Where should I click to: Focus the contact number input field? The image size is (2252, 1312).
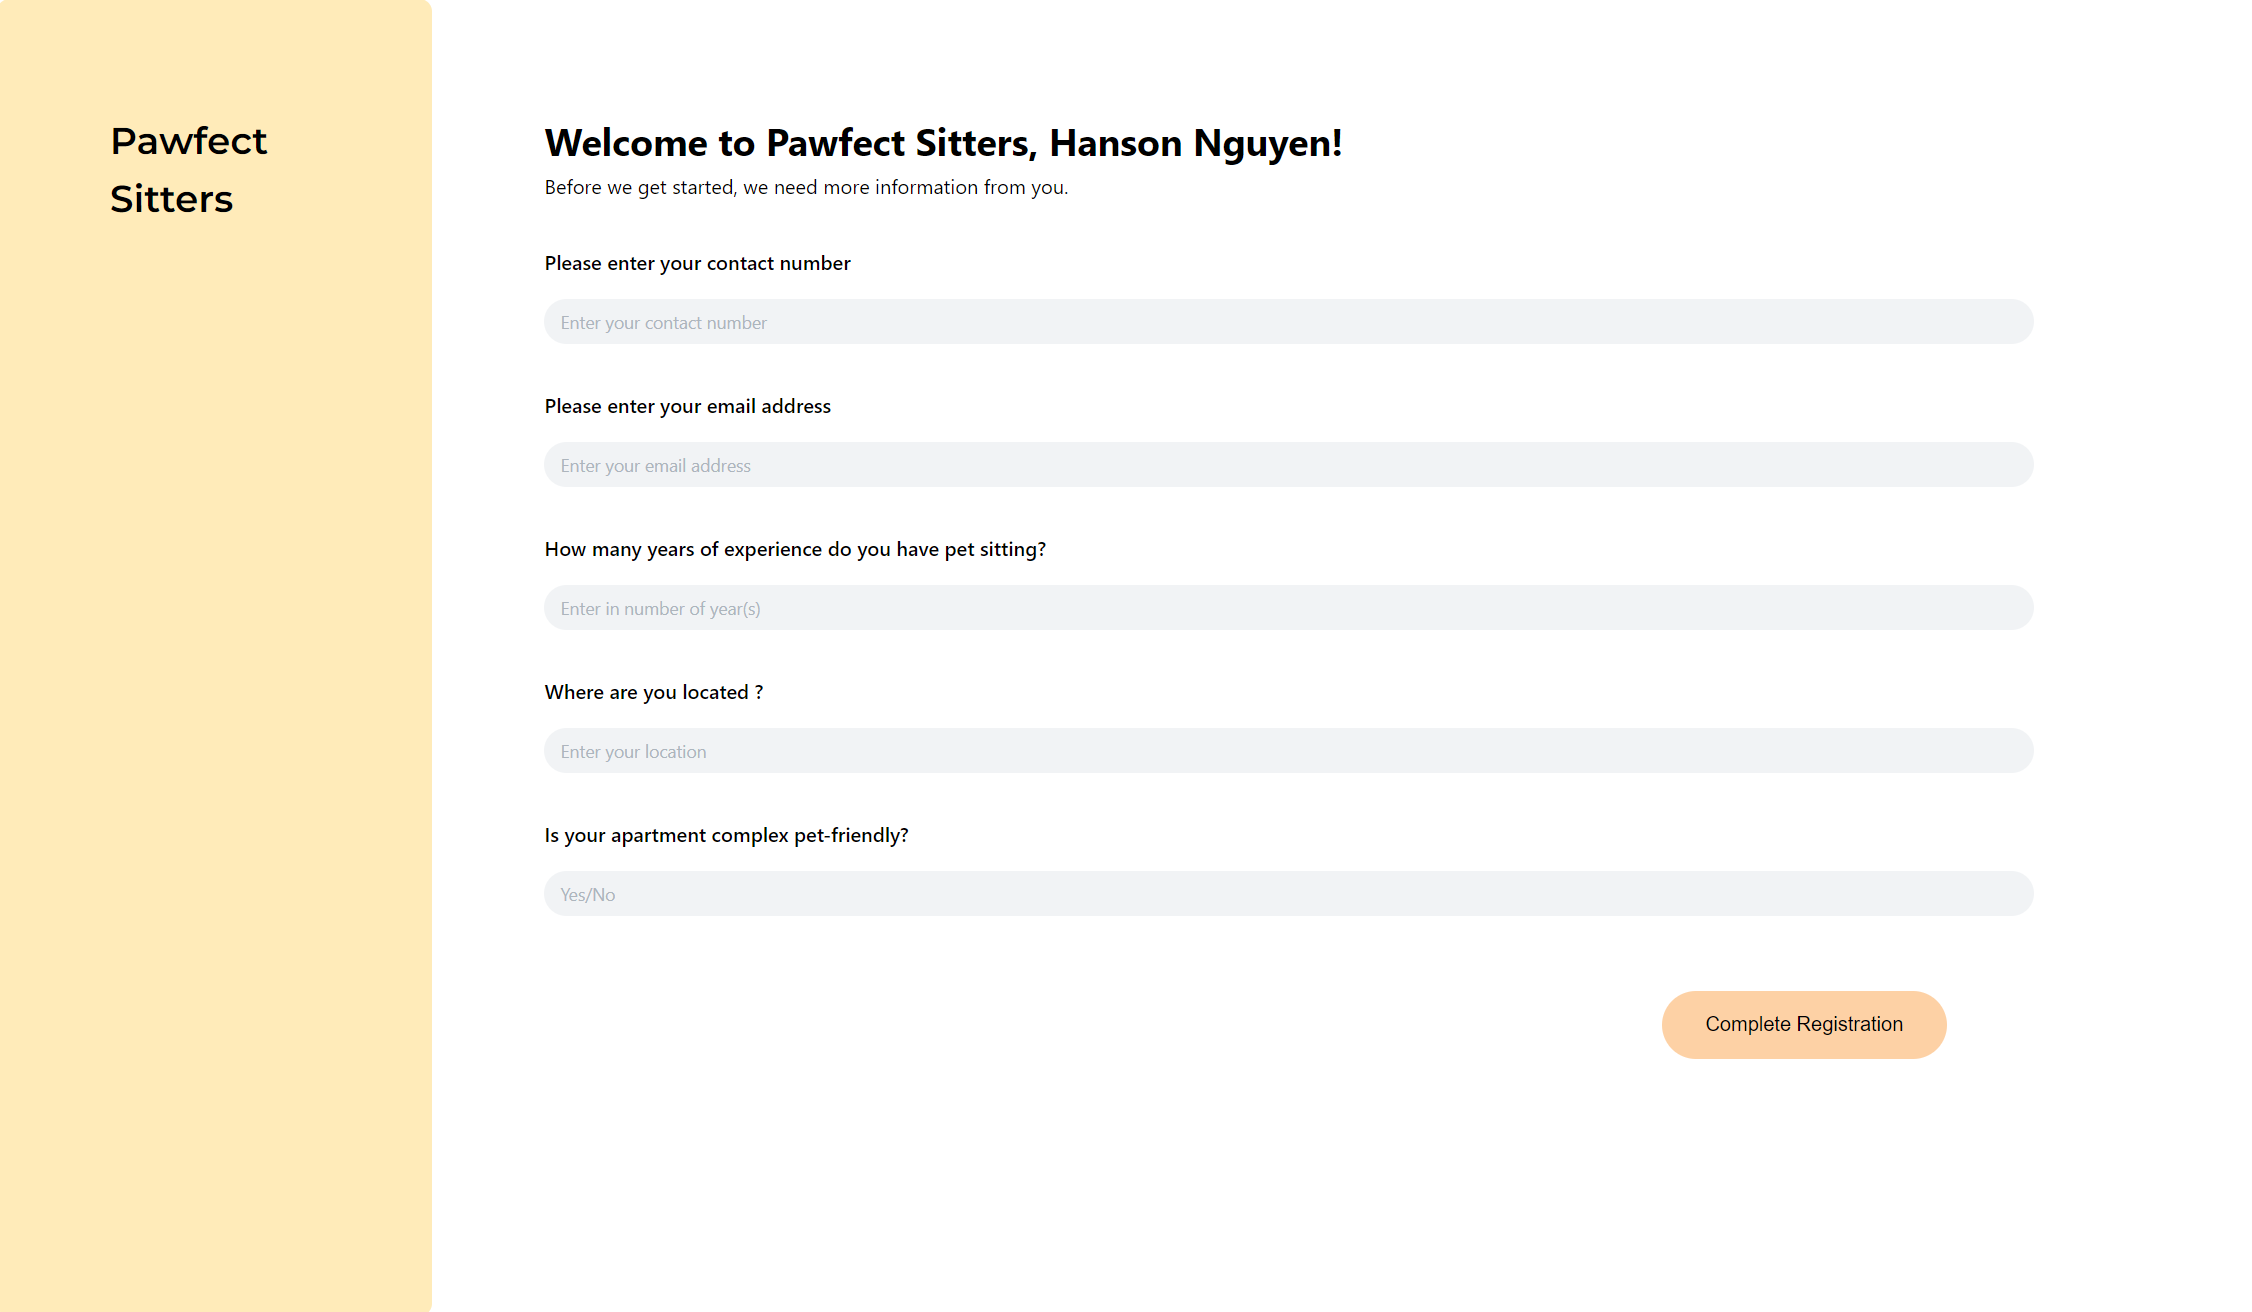[1288, 322]
